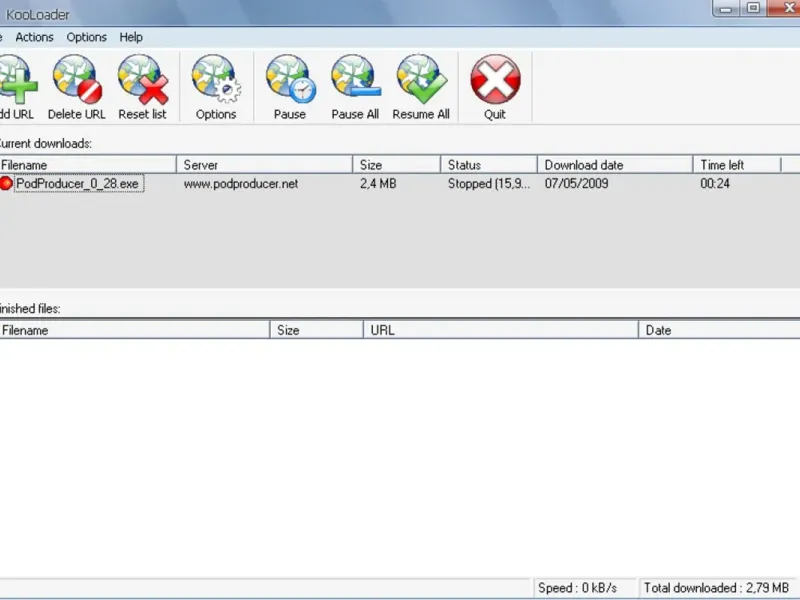Viewport: 800px width, 600px height.
Task: Click finished files Date column header
Action: tap(719, 330)
